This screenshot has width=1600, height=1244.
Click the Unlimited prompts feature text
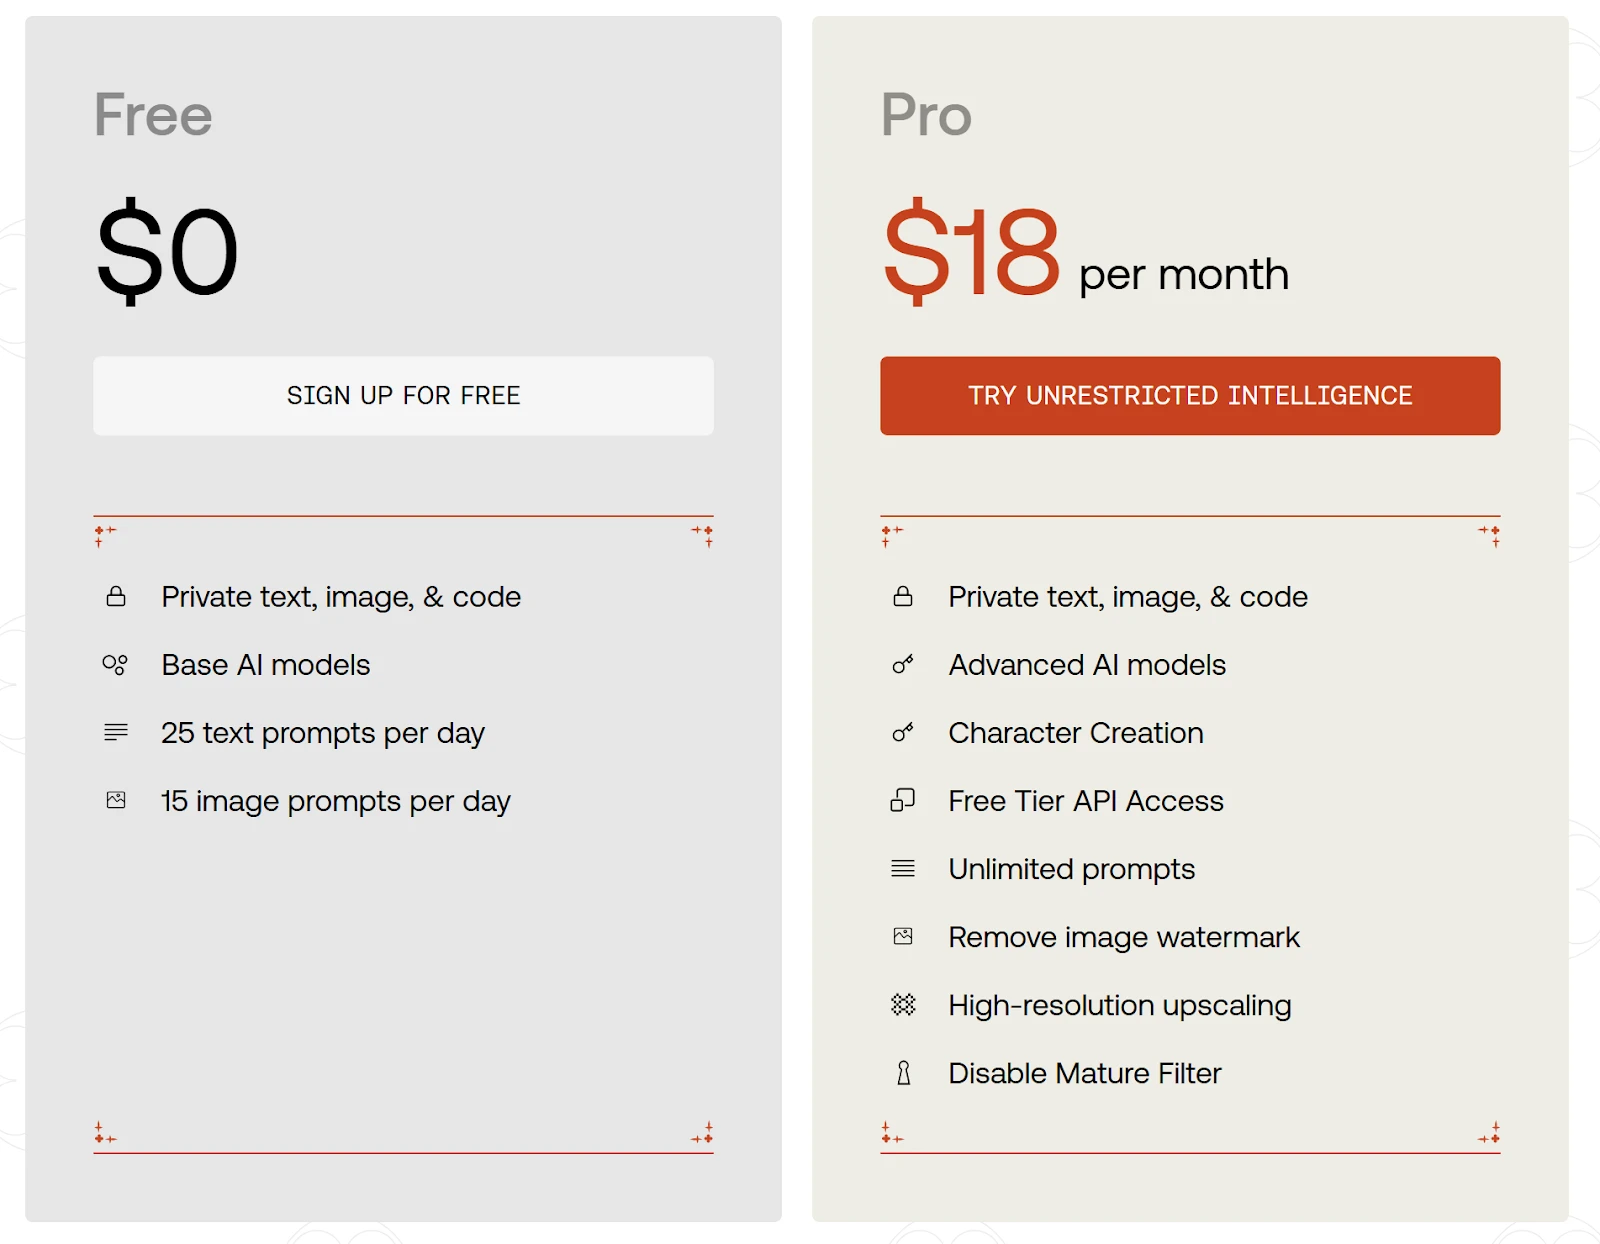(1071, 869)
